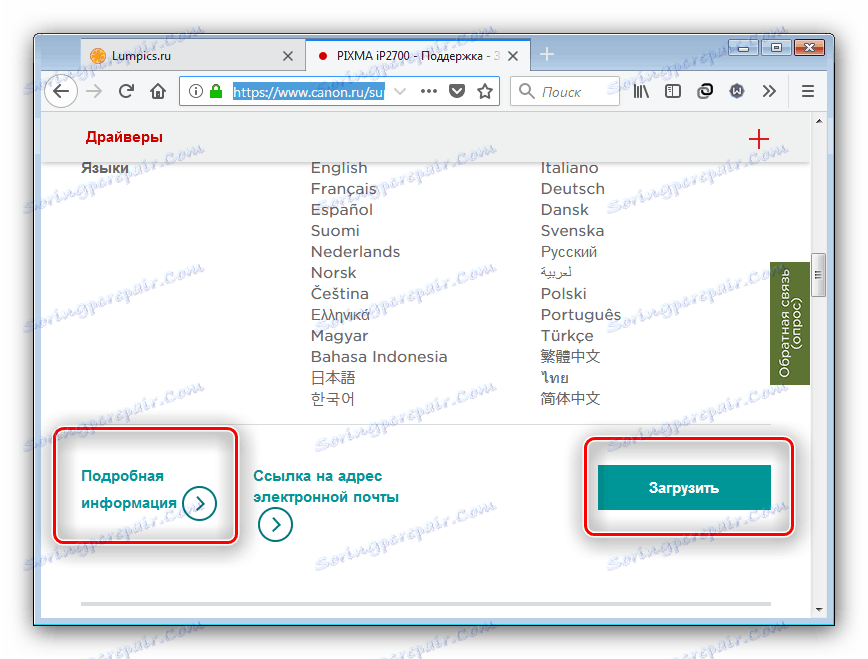Open the Подробная информация link
The height and width of the screenshot is (659, 868).
pos(128,490)
